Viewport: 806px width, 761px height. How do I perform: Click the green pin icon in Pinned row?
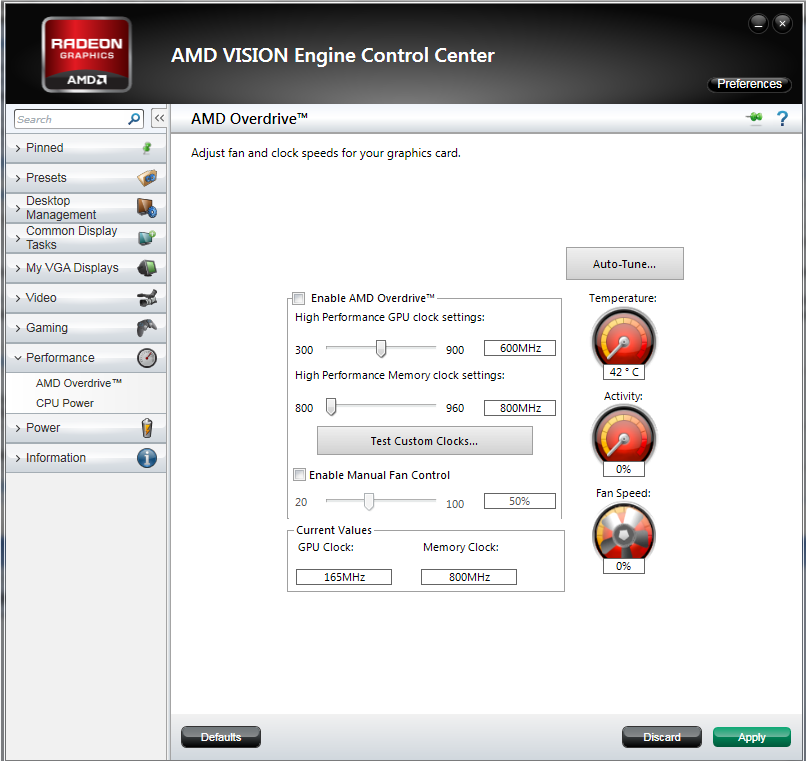click(147, 148)
